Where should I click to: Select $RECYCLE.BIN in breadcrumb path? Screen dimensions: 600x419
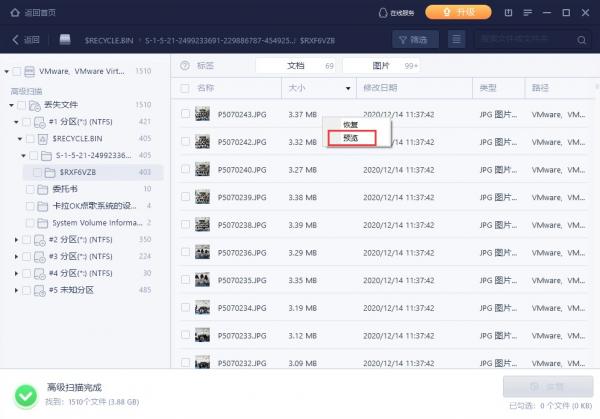pos(109,40)
